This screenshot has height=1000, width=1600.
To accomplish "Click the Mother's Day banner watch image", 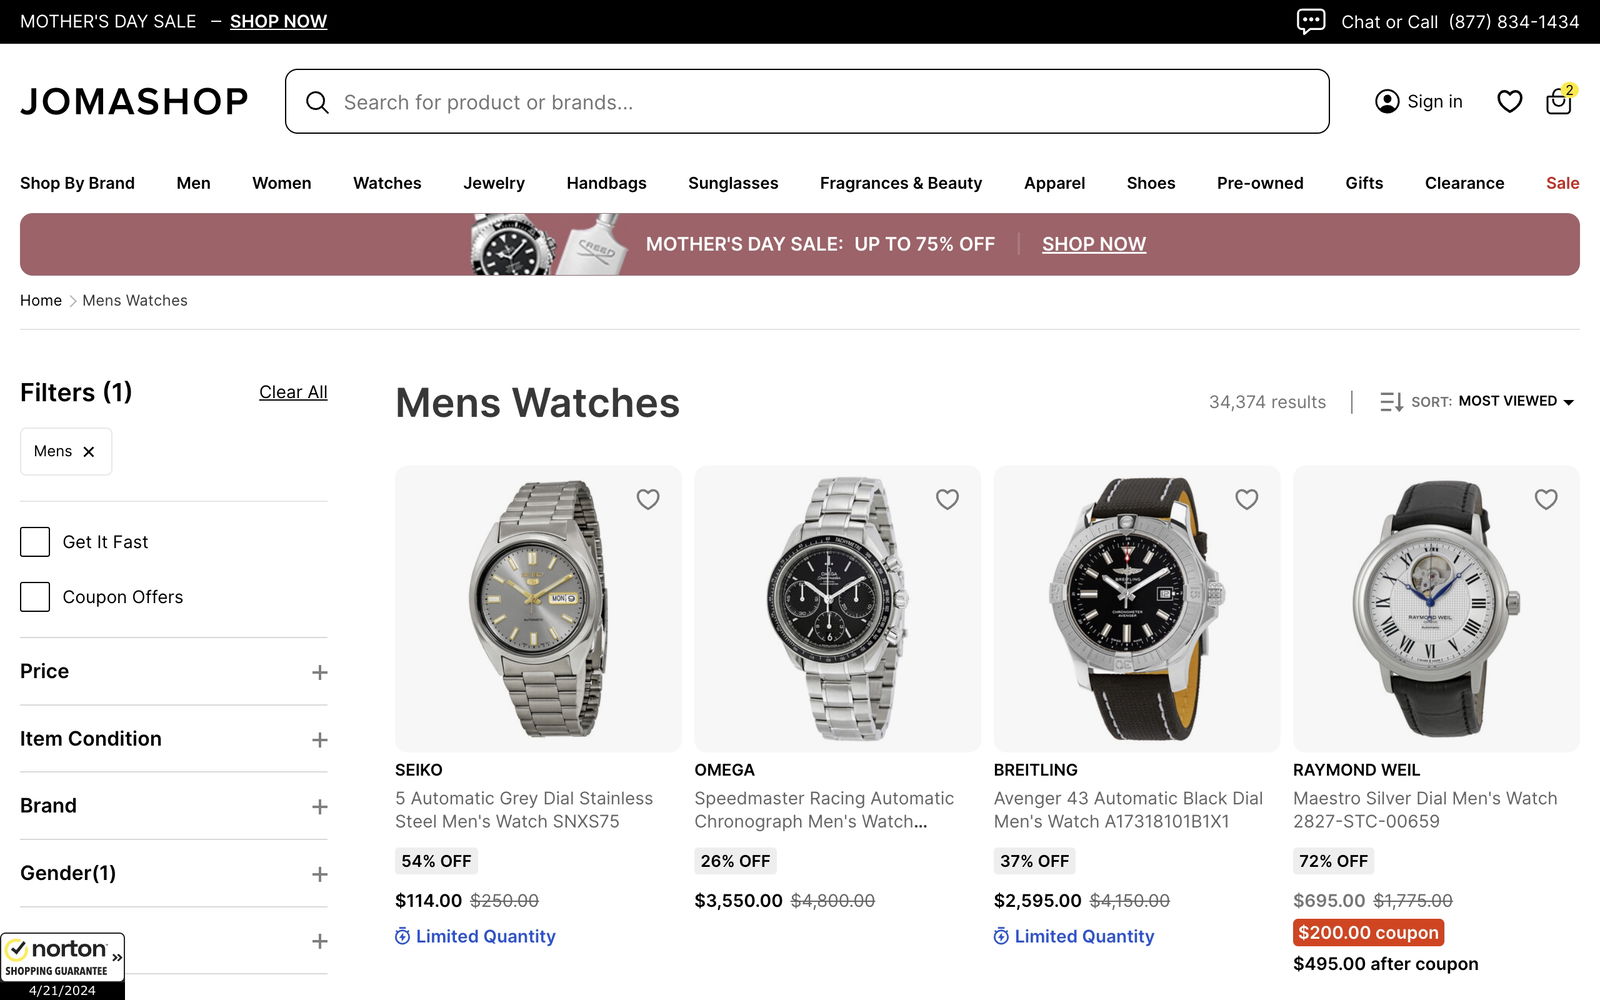I will pos(513,244).
